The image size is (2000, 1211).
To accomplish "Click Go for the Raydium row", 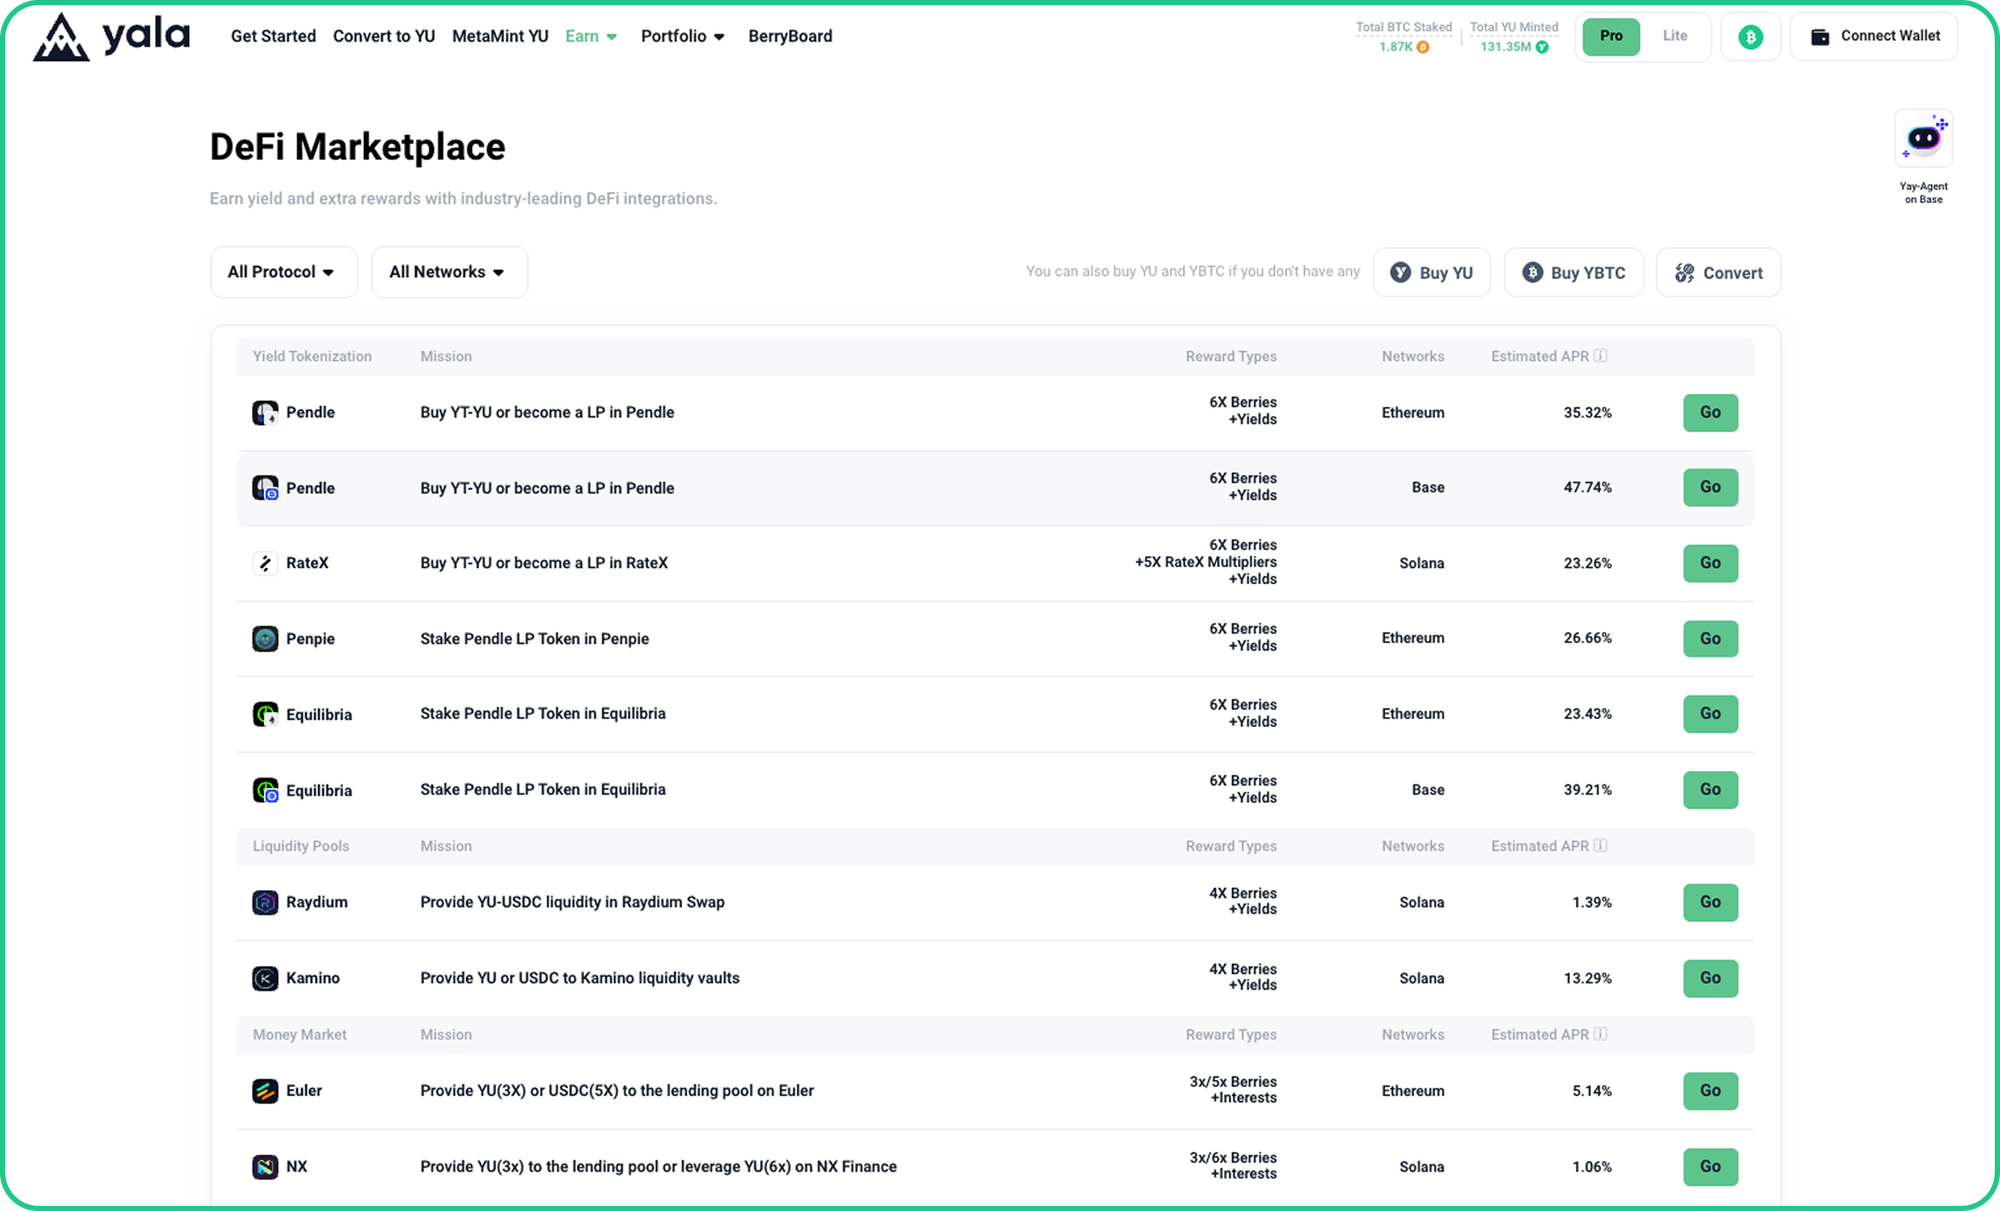I will (x=1710, y=902).
